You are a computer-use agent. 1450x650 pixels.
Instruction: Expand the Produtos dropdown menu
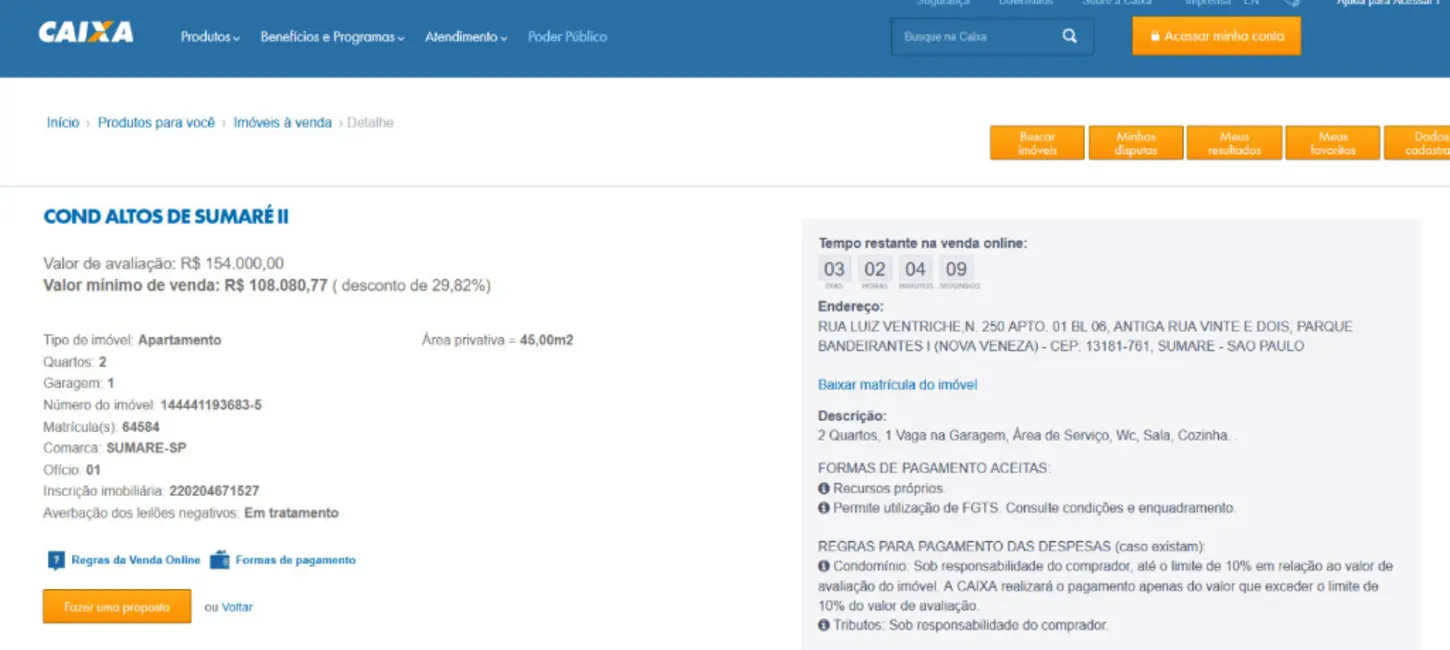pyautogui.click(x=210, y=37)
